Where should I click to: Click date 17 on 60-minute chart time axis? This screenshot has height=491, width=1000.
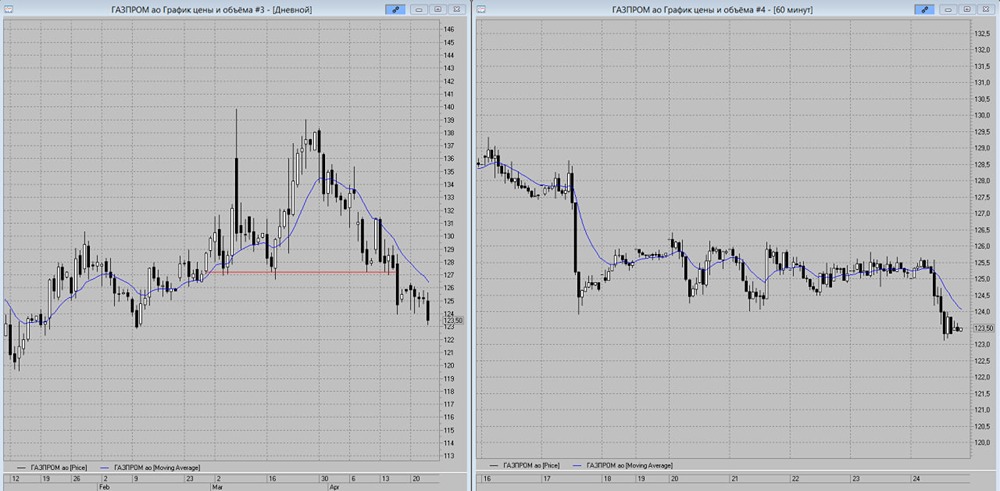546,478
